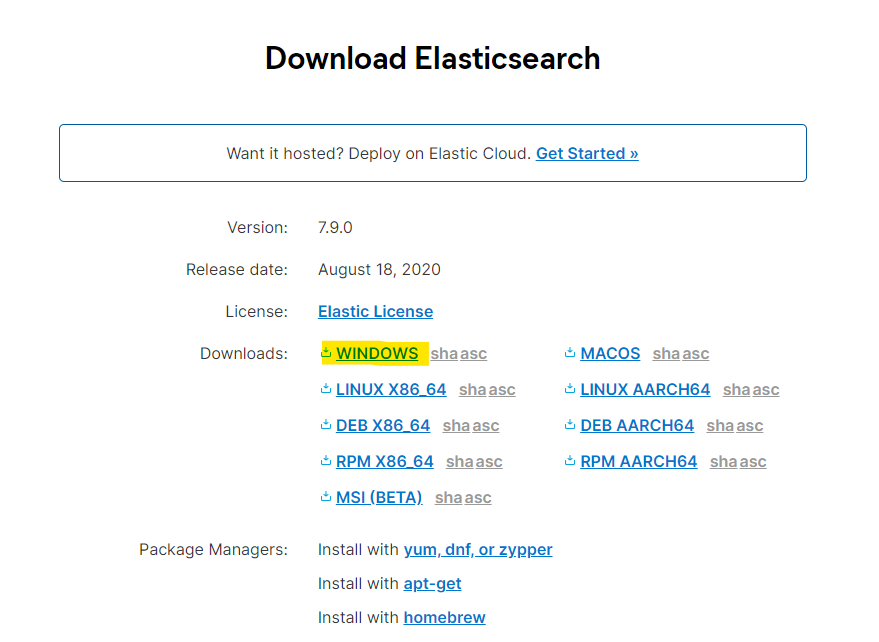This screenshot has width=879, height=642.
Task: Click download icon next to RPM X86_64
Action: [x=326, y=461]
